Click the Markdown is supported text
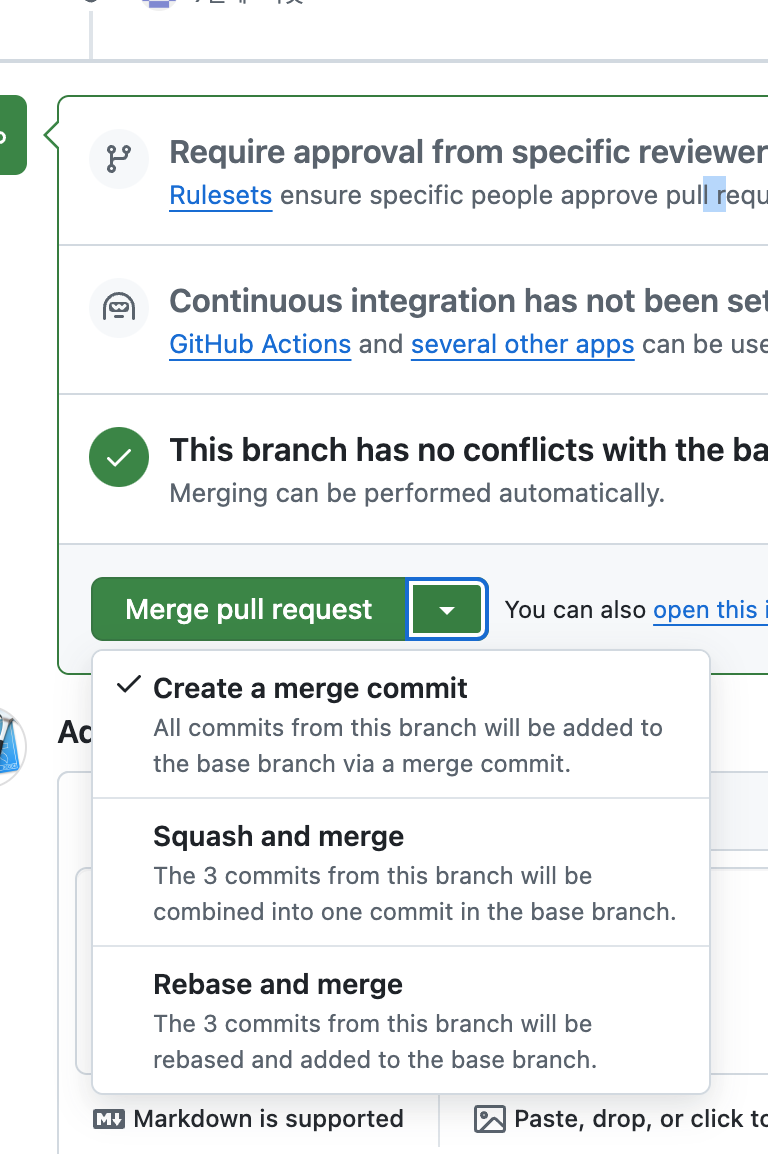The height and width of the screenshot is (1154, 768). tap(269, 1119)
